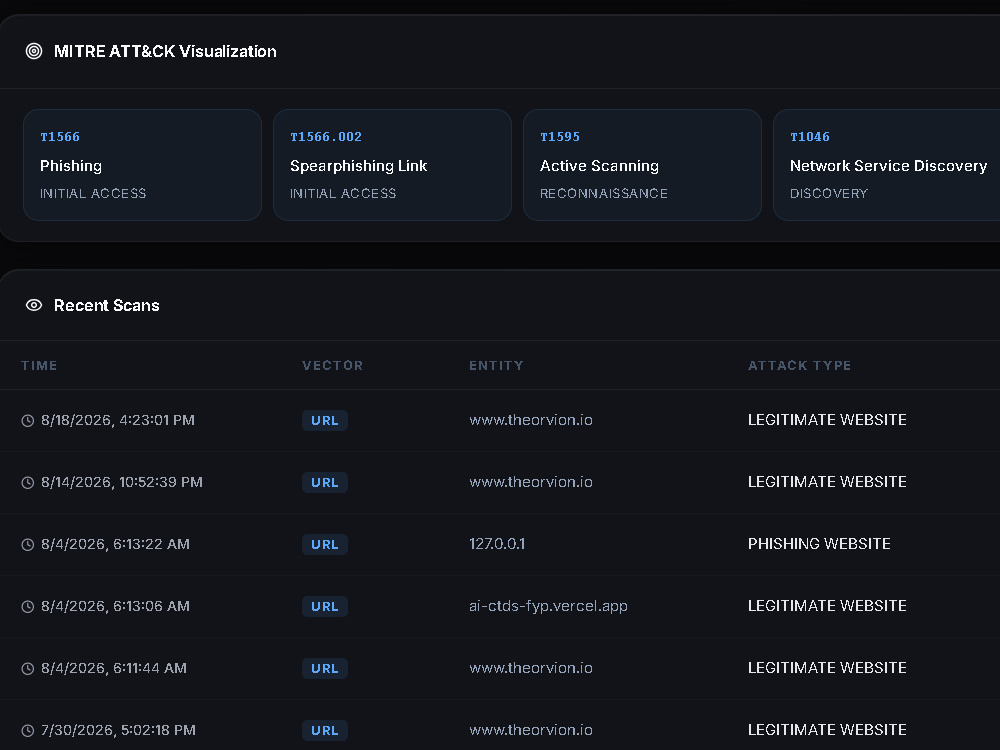
Task: Click the ENTITY column header
Action: [x=496, y=365]
